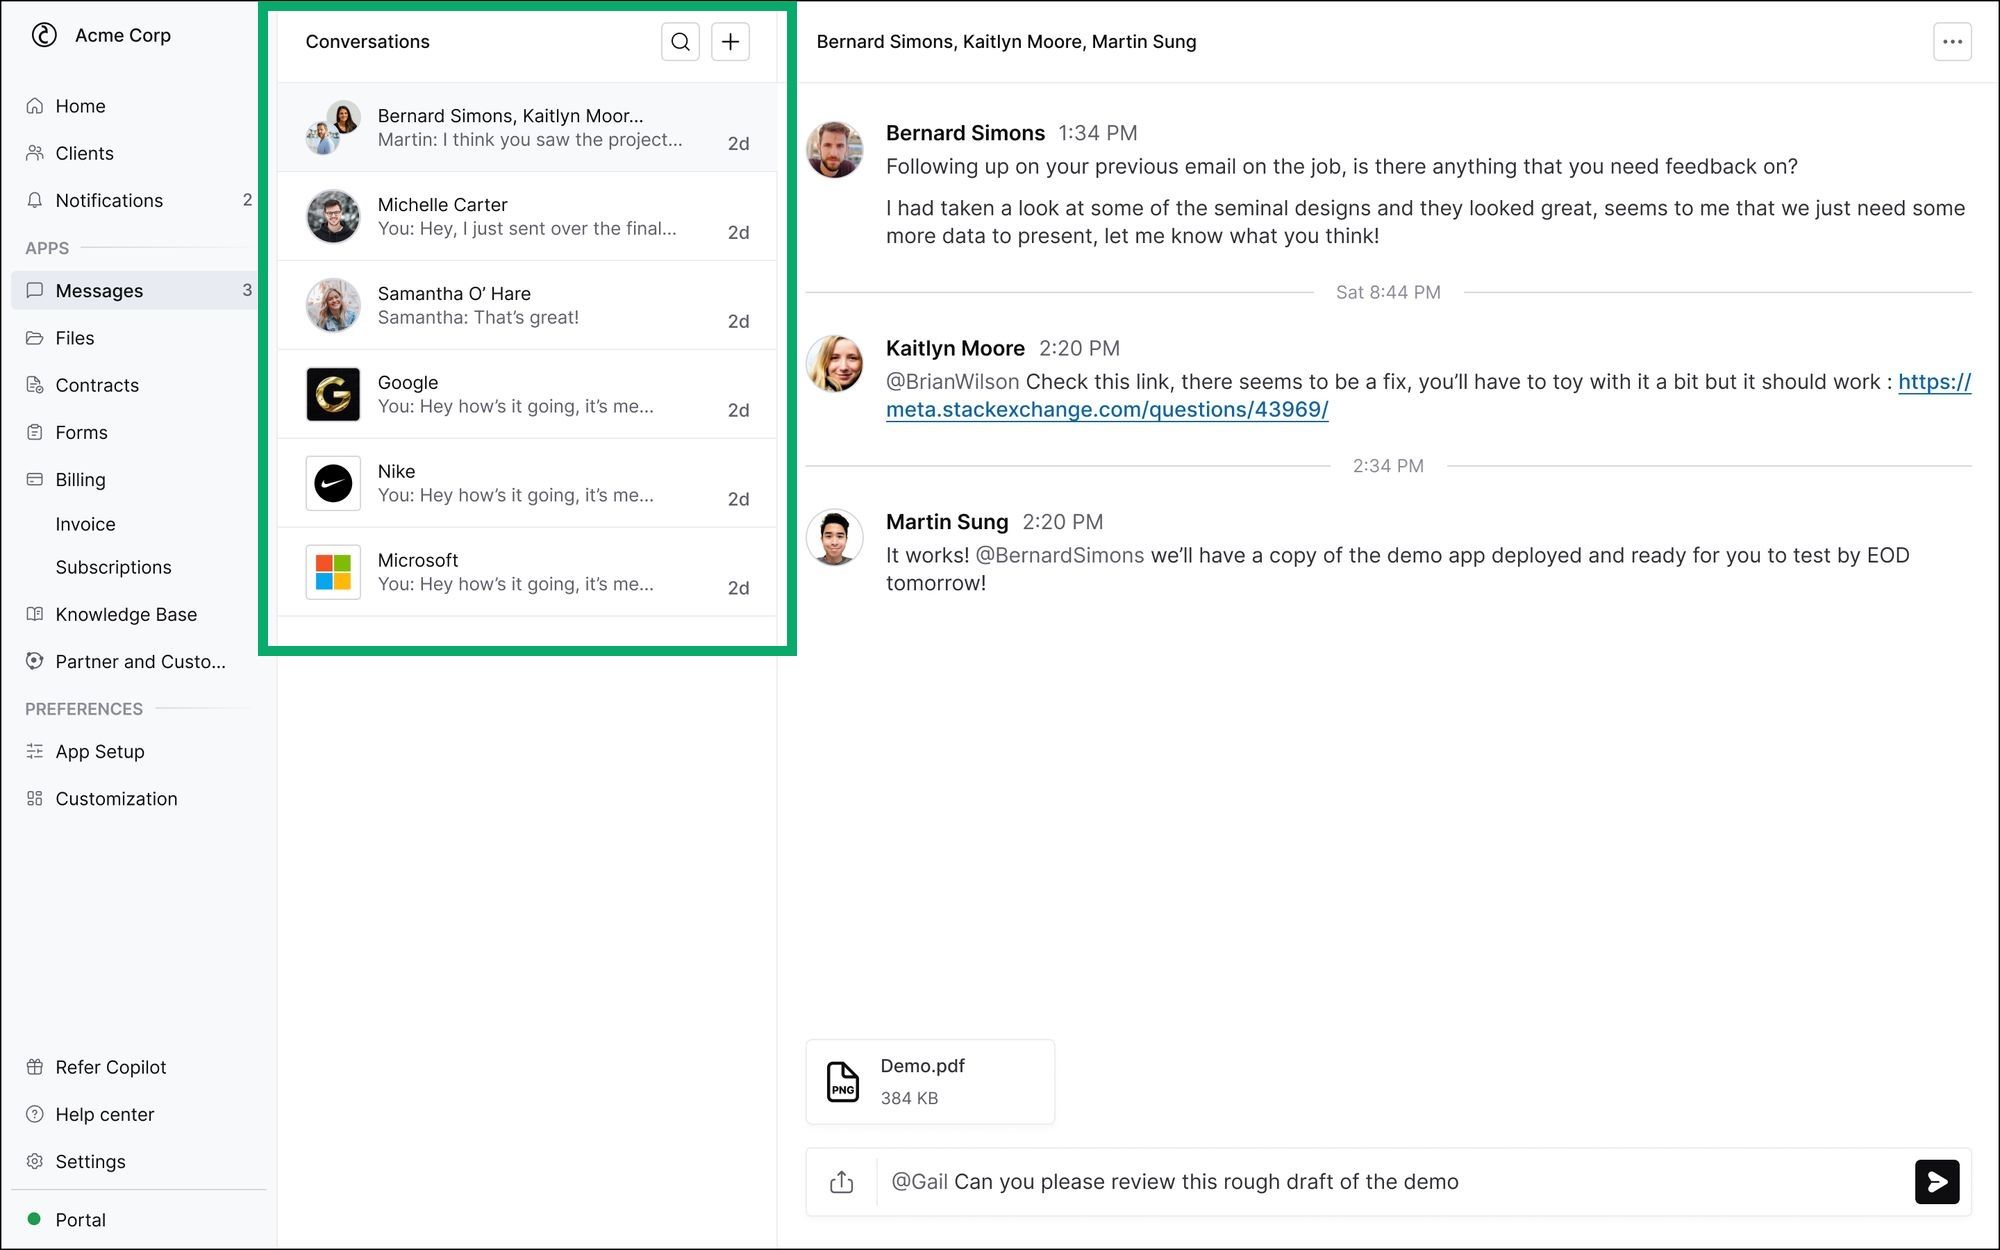Click the Forms clipboard icon
The image size is (2000, 1250).
35,432
